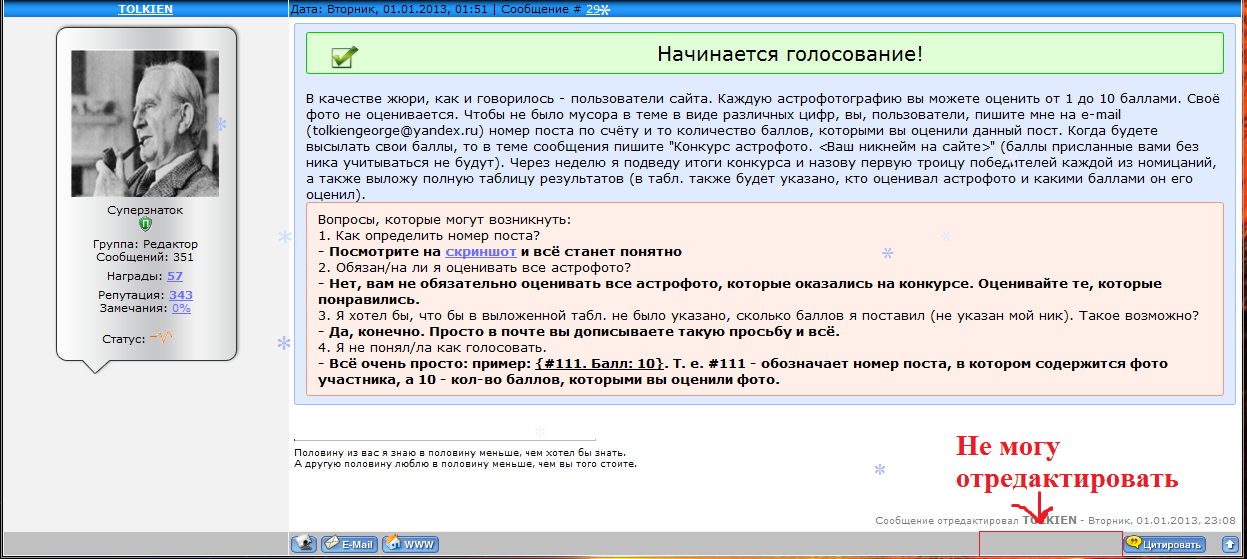The width and height of the screenshot is (1247, 559).
Task: Click the 'Дата: Вторник, 01.01.2013, 01:51' text
Action: [x=390, y=9]
